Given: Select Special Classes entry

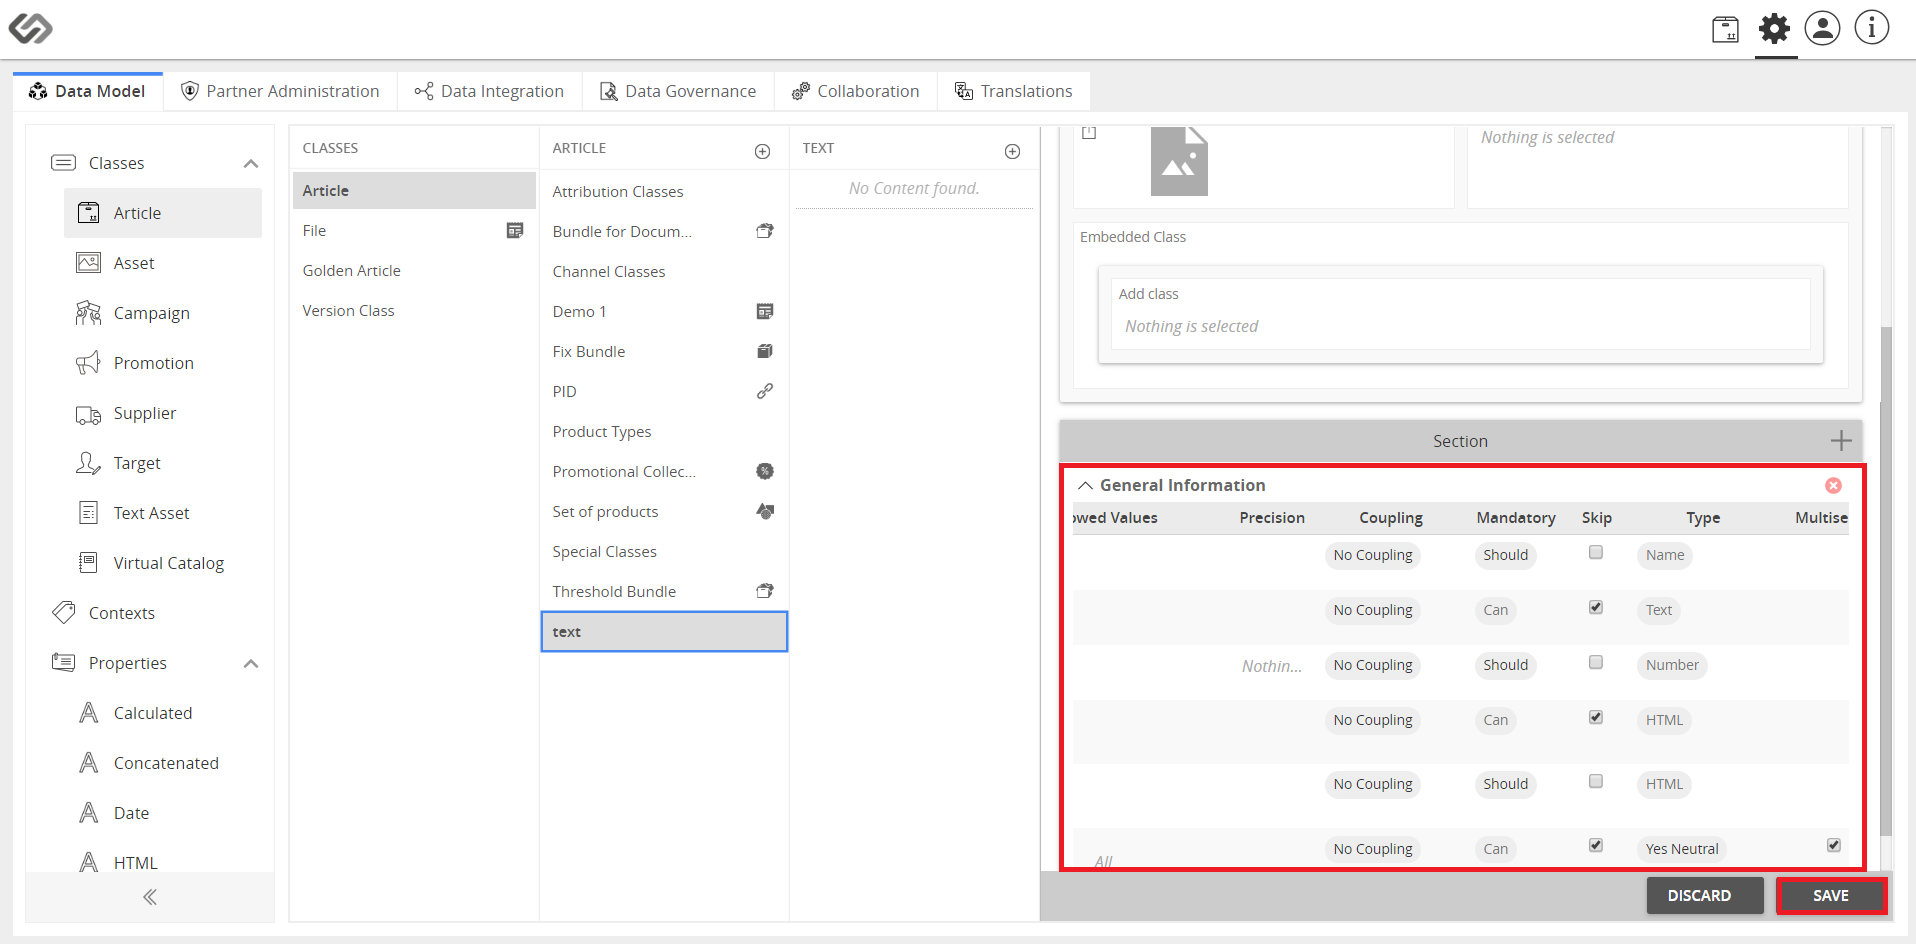Looking at the screenshot, I should point(664,551).
